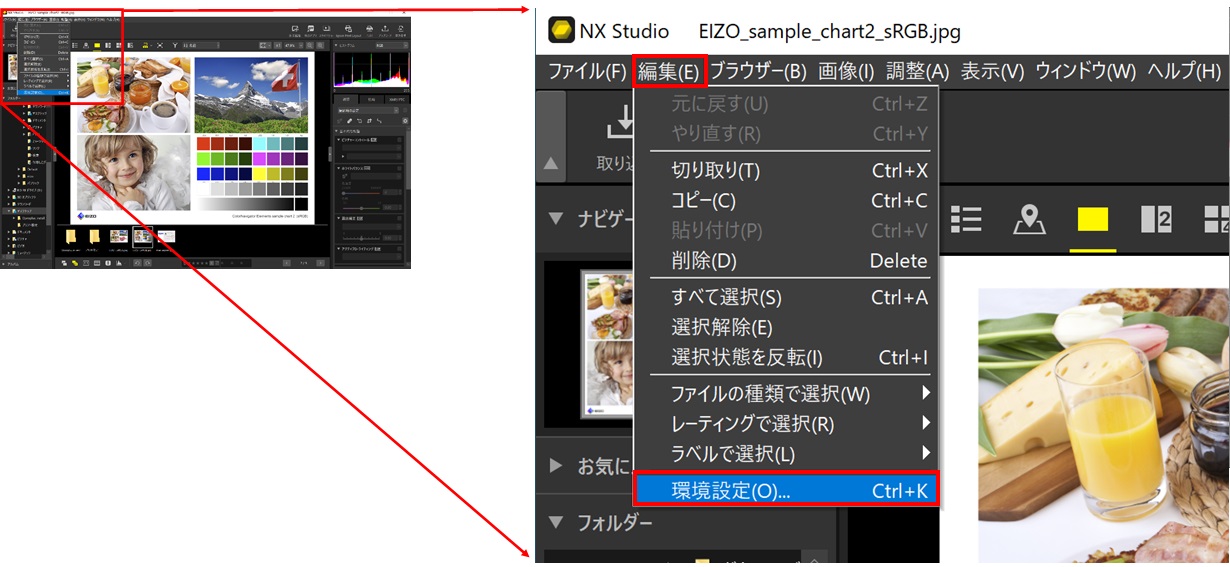Choose 選択状態を反転(I) menu entry
1230x567 pixels.
pos(786,358)
